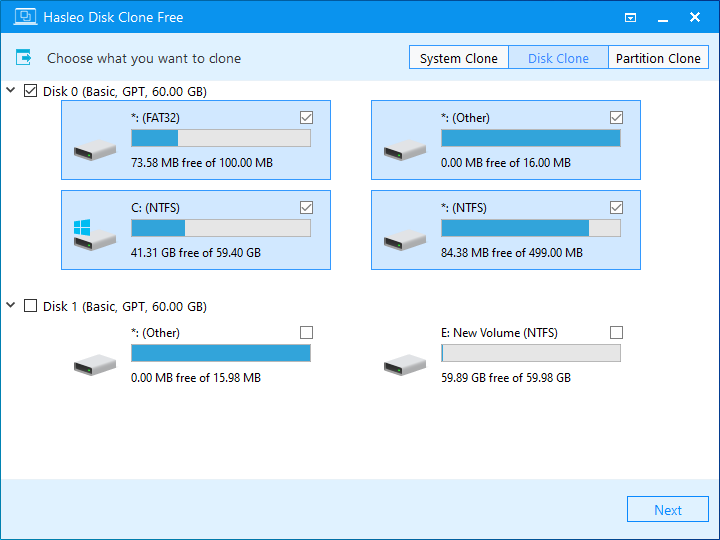The image size is (720, 540).
Task: Click the text '73.58 MB free of 100.00 MB'
Action: coord(202,163)
